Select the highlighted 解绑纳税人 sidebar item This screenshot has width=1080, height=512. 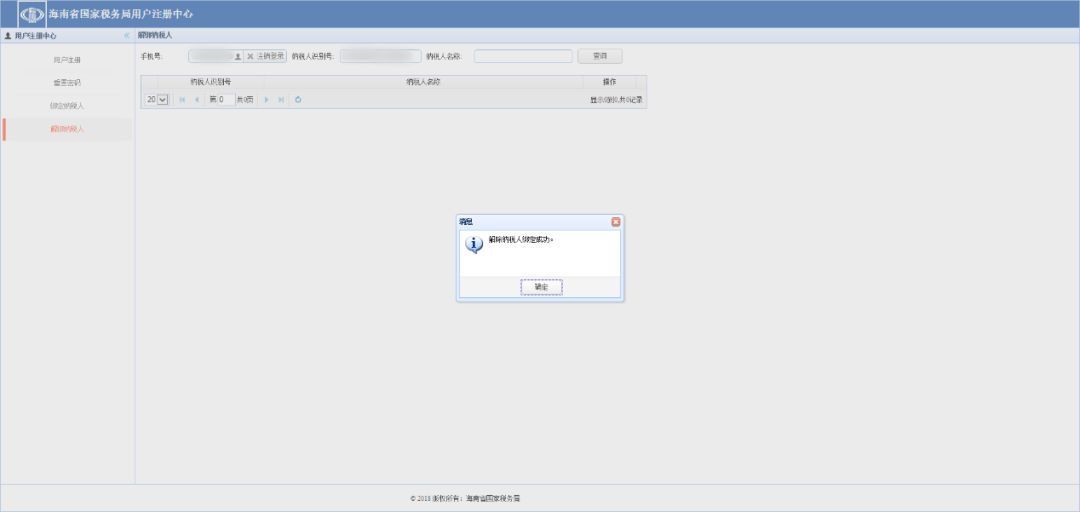(67, 129)
